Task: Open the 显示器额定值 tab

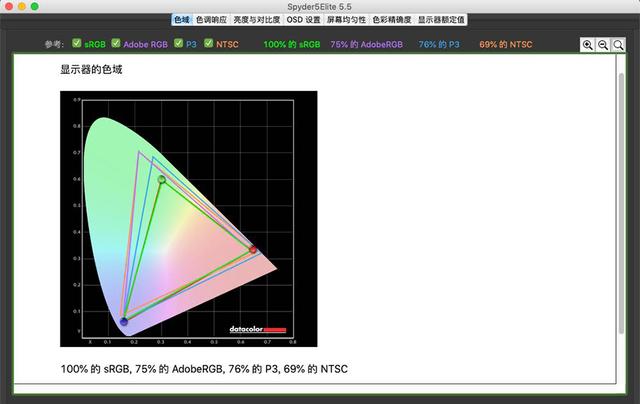Action: (441, 20)
